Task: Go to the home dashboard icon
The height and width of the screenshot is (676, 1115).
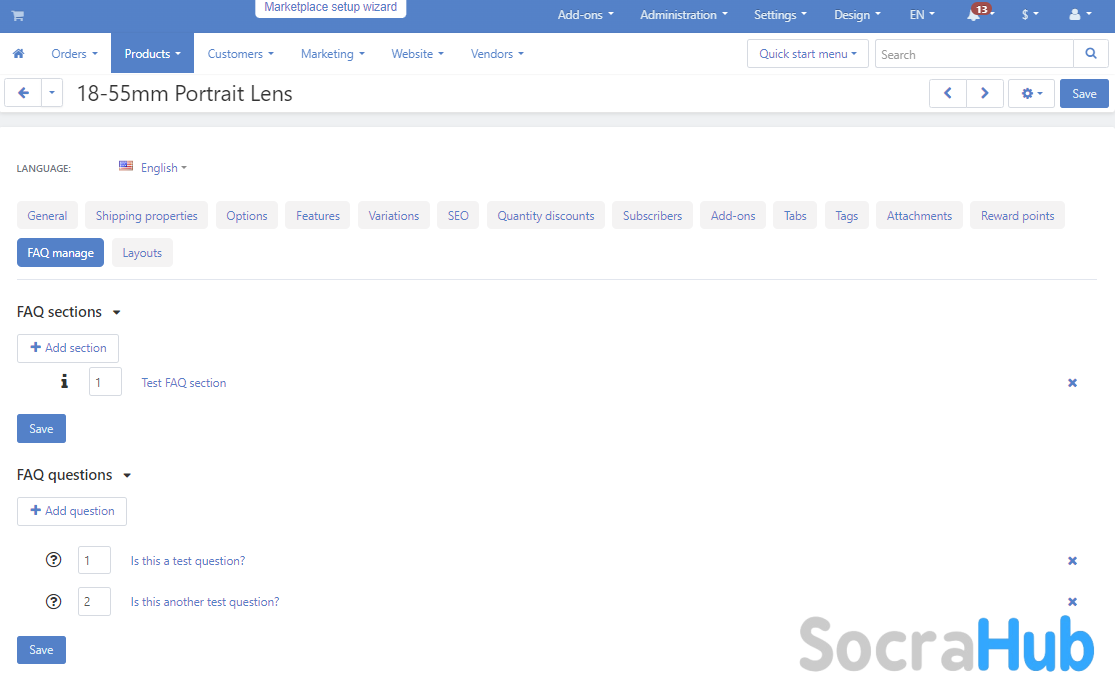Action: [18, 54]
